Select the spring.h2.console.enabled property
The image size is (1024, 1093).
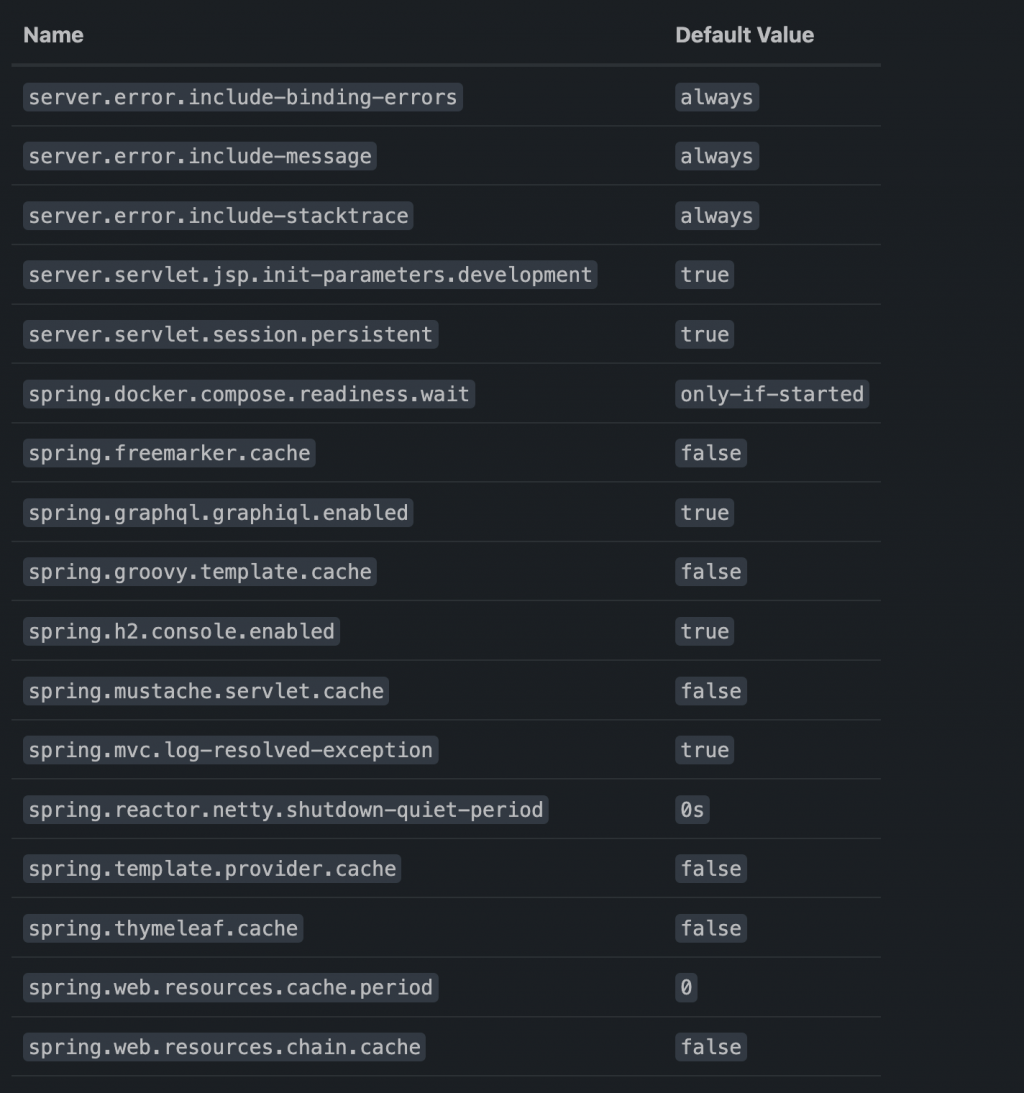click(x=181, y=632)
